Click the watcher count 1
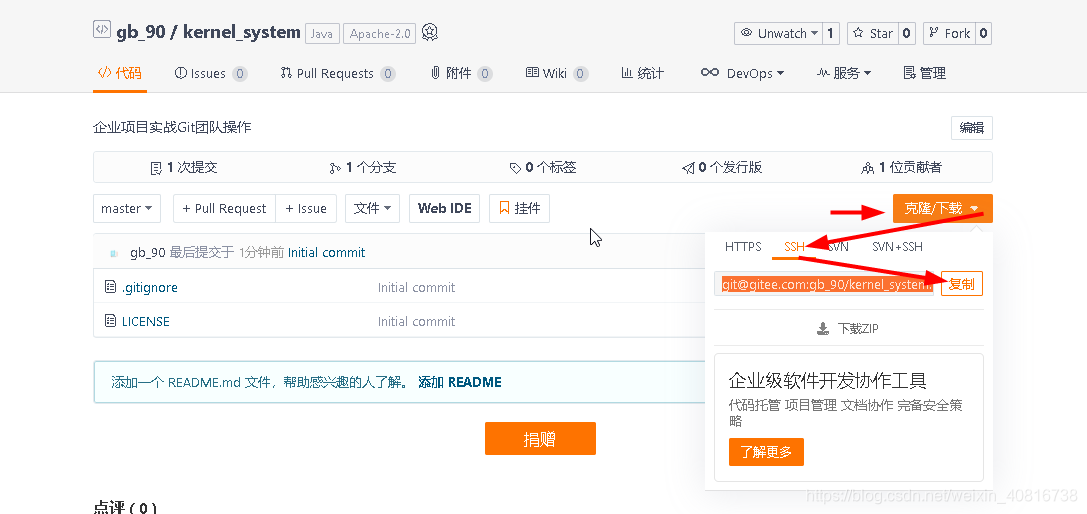 831,33
